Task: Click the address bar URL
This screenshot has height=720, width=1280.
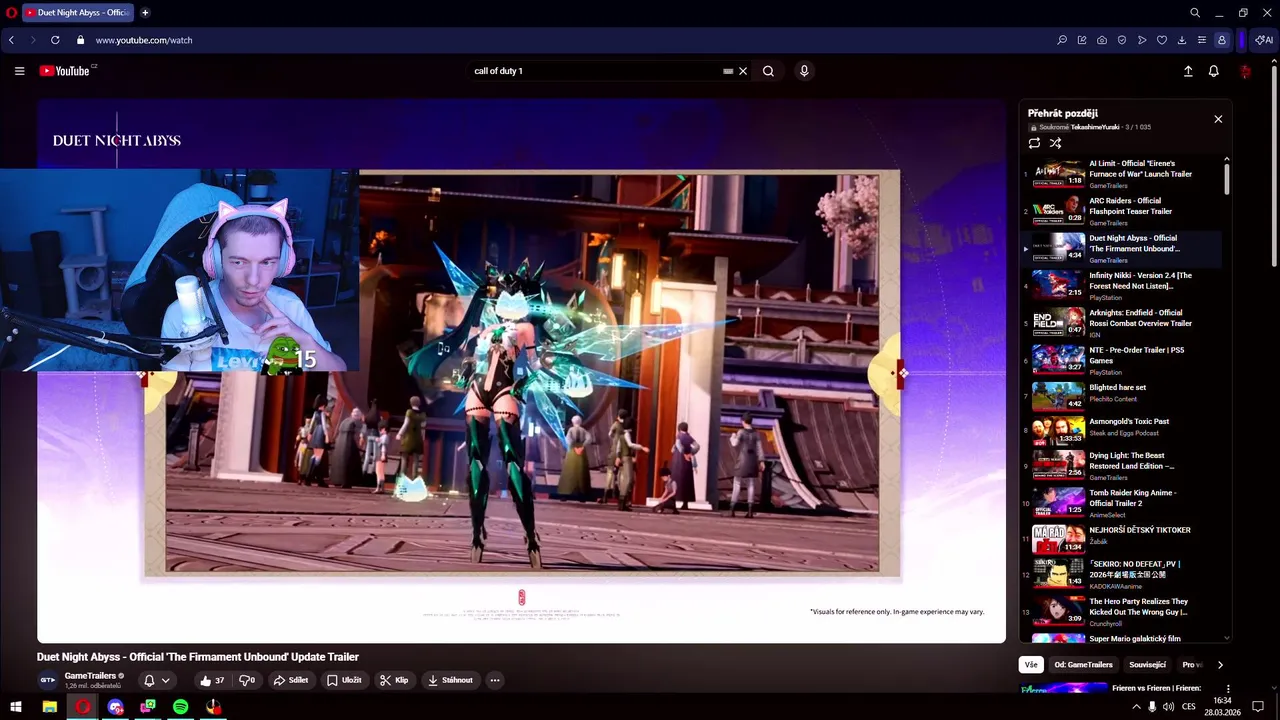Action: 144,40
